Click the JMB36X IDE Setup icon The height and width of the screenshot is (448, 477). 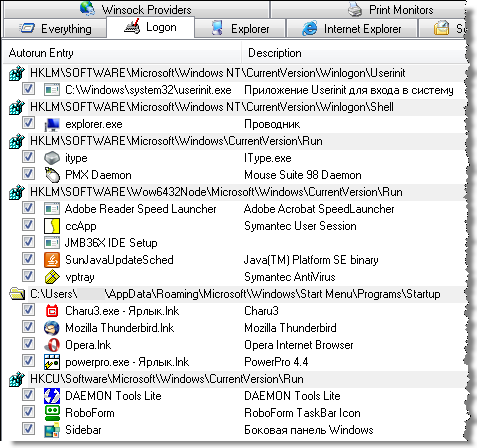pyautogui.click(x=52, y=243)
